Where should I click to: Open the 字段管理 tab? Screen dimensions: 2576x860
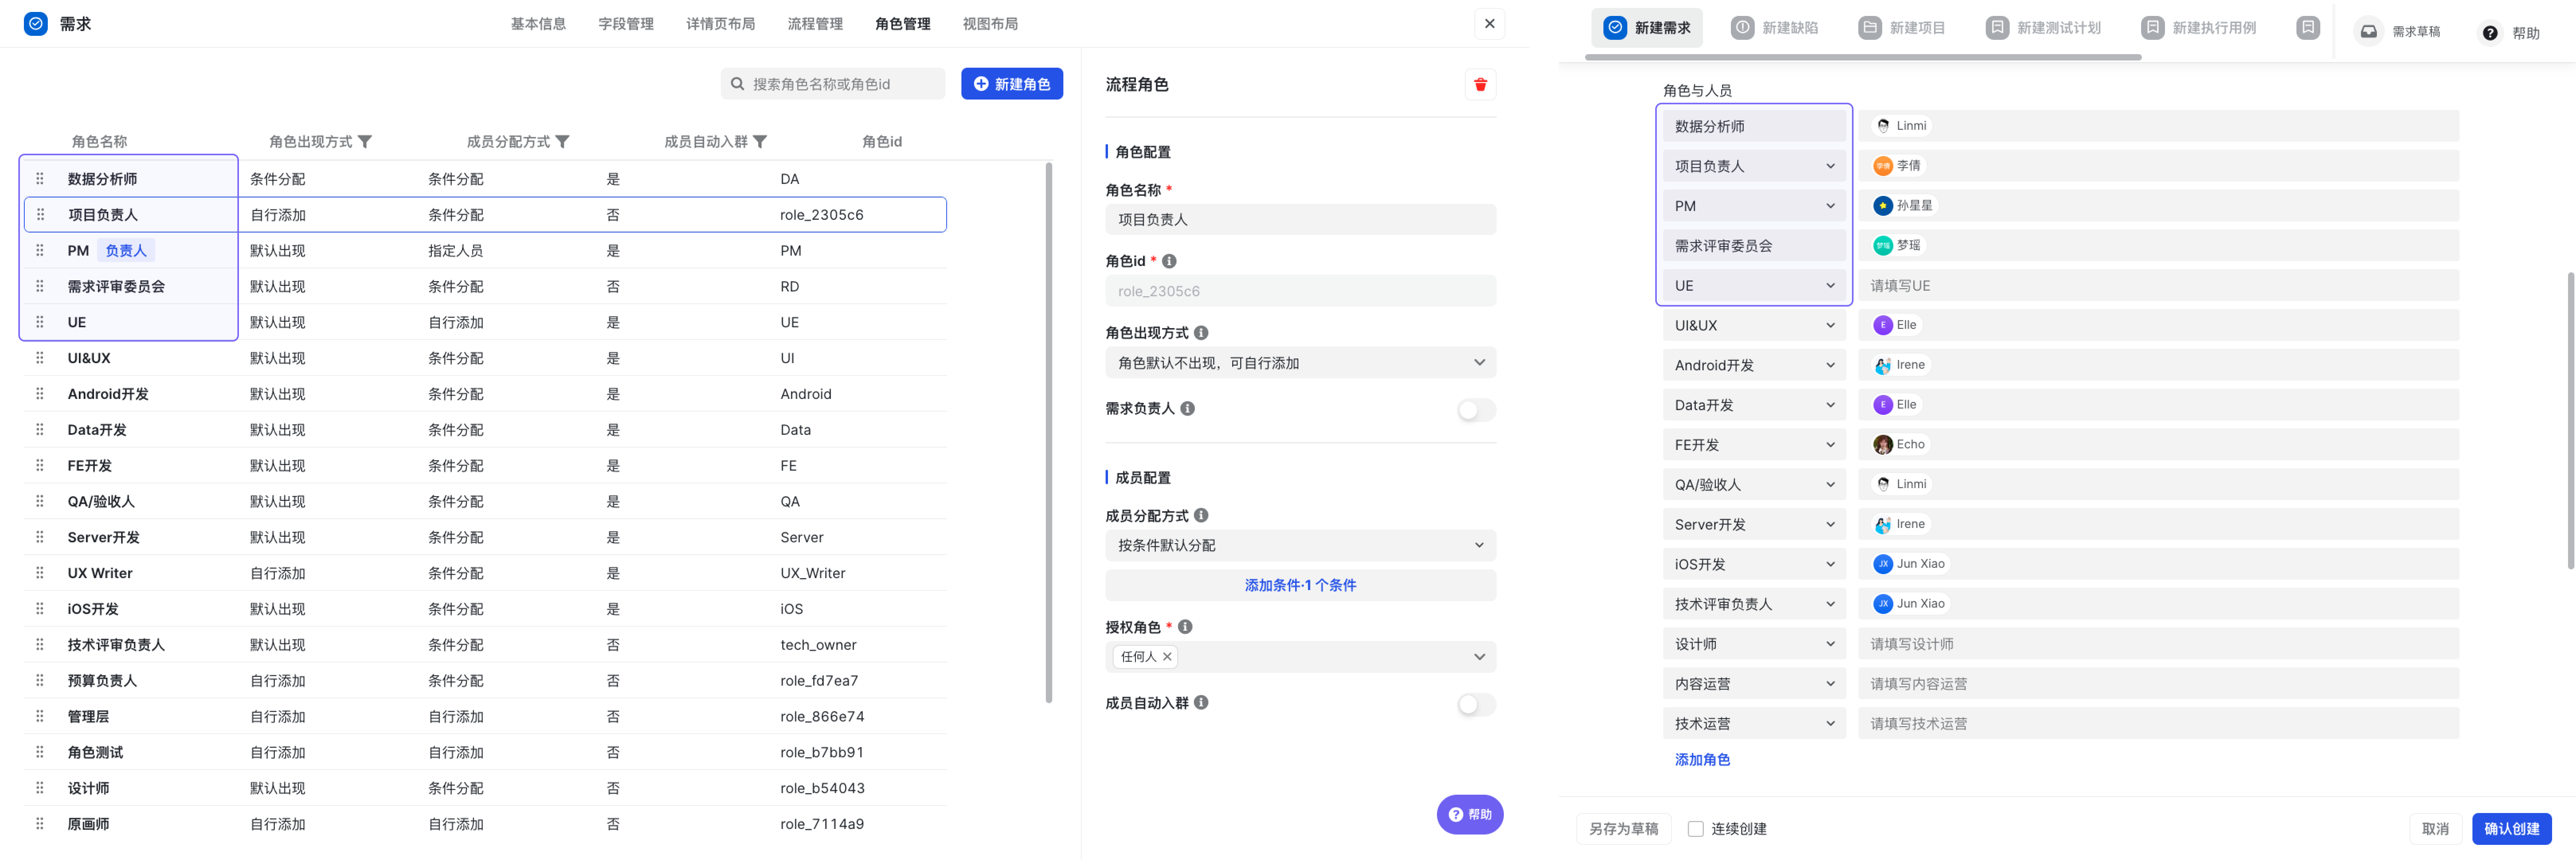(x=626, y=24)
